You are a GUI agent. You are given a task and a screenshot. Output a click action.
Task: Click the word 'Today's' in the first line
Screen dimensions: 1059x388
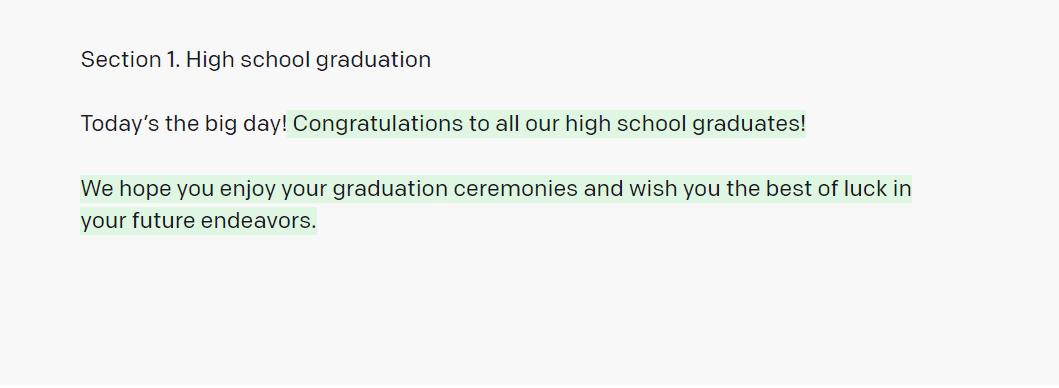click(x=120, y=124)
